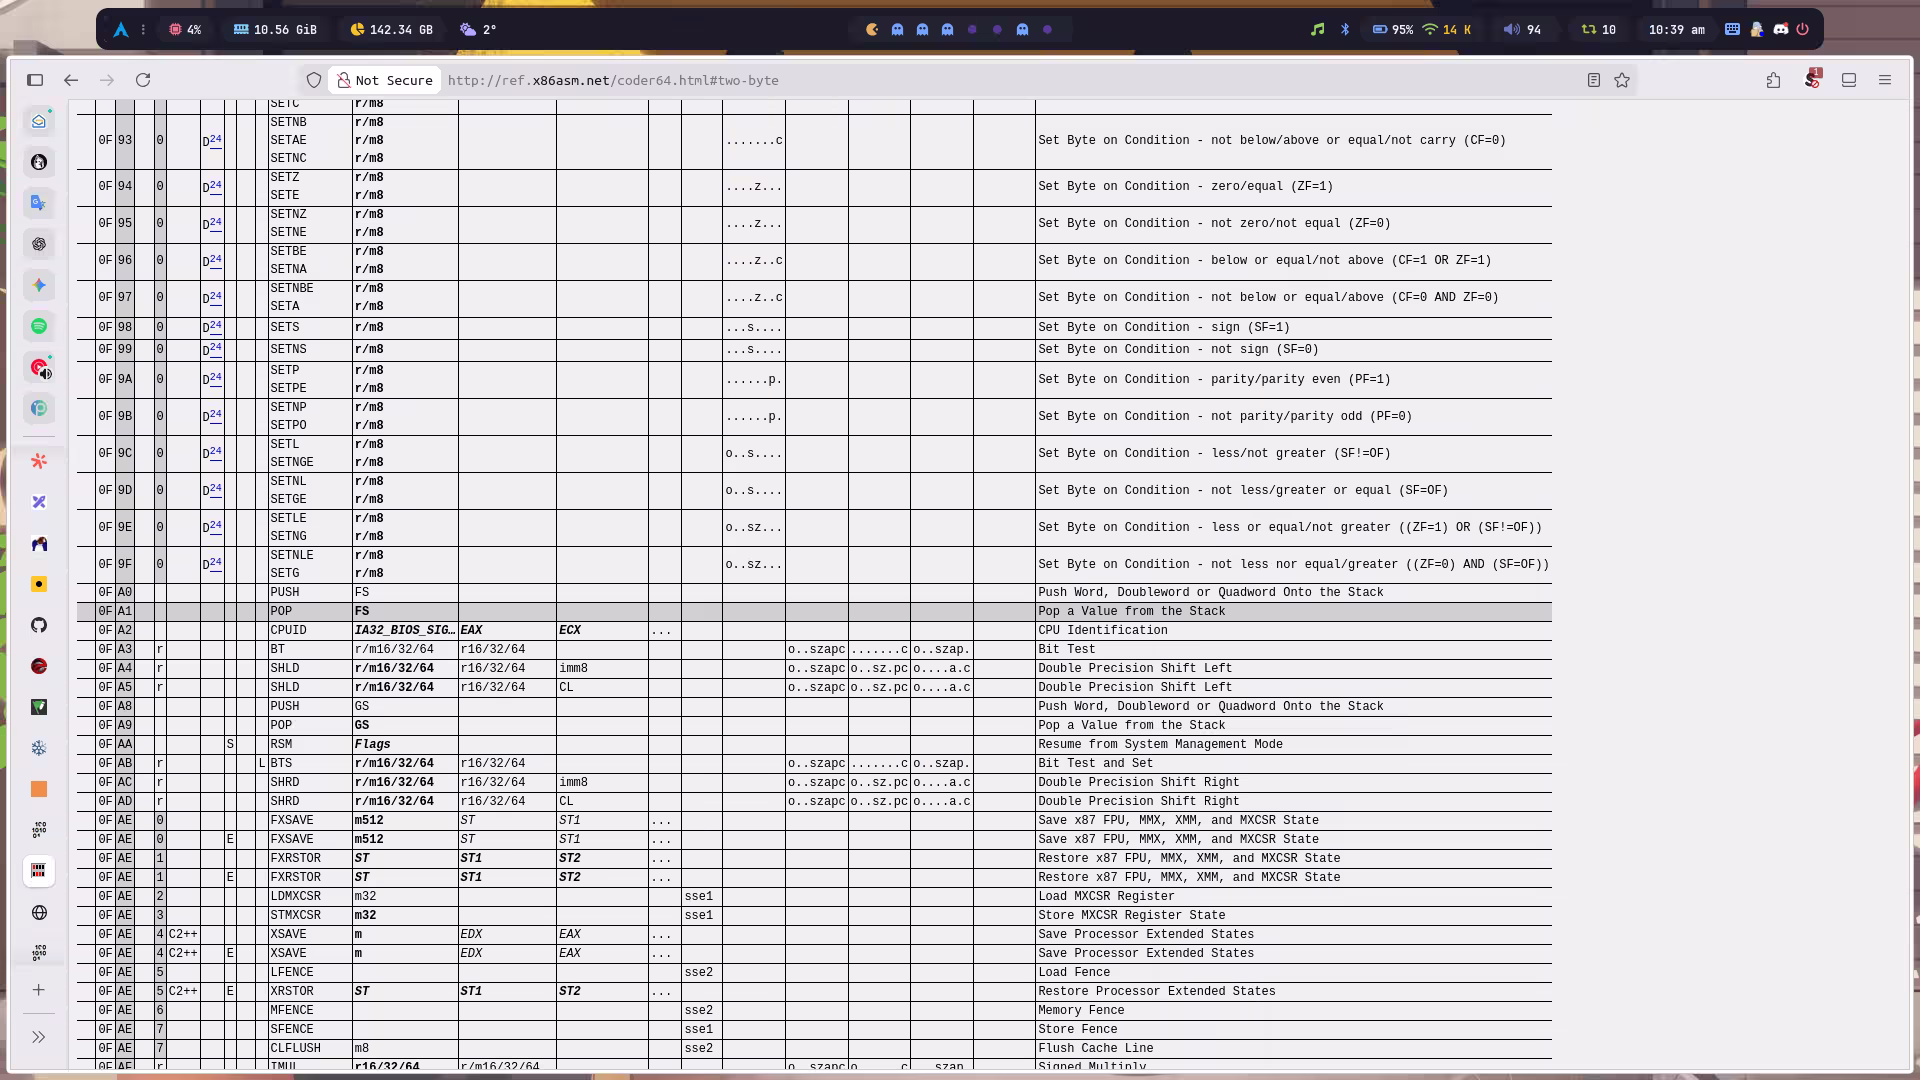Expand the sidebar with double chevron
Image resolution: width=1920 pixels, height=1080 pixels.
click(x=39, y=1037)
